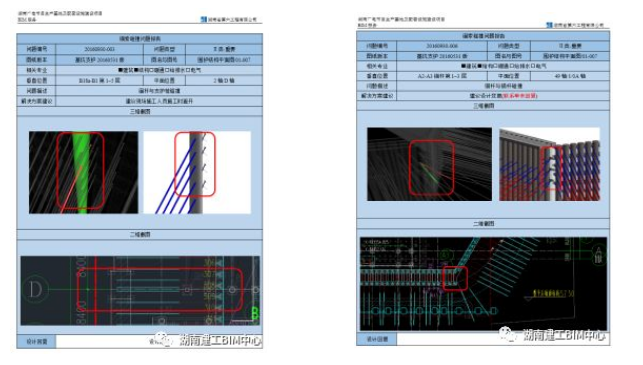Select the 三维截图 section header on right page
Screen dimensions: 643x365
[x=483, y=106]
